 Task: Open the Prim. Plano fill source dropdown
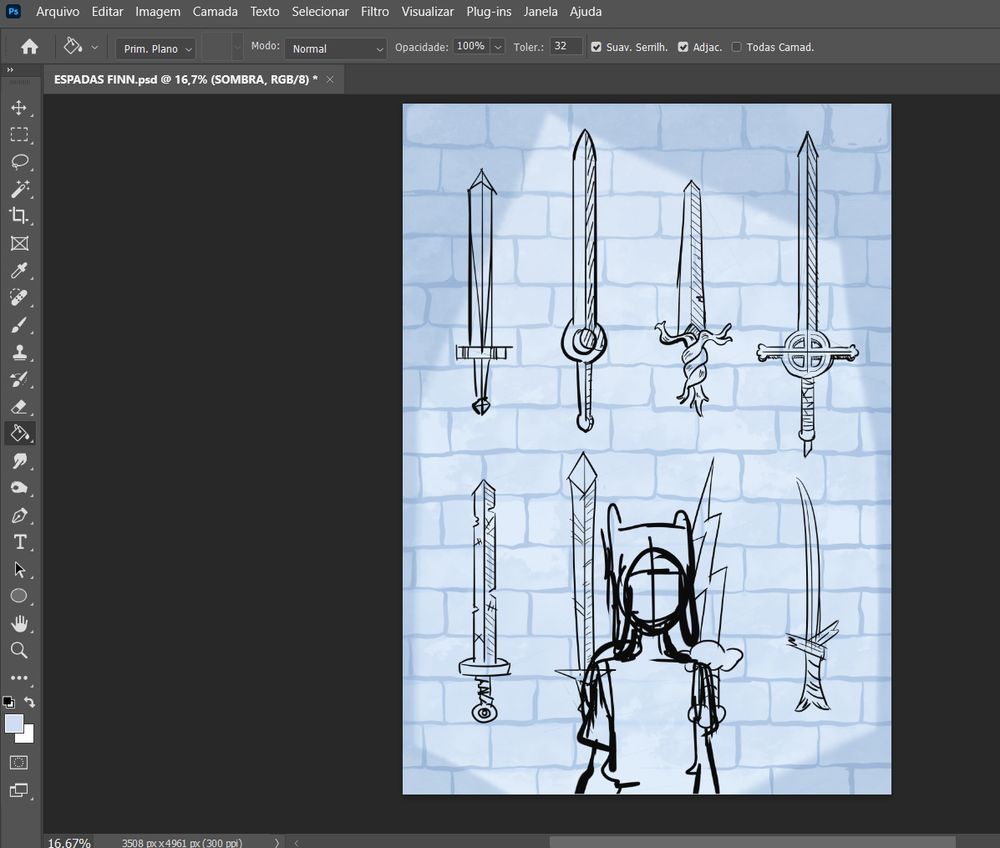pos(156,48)
